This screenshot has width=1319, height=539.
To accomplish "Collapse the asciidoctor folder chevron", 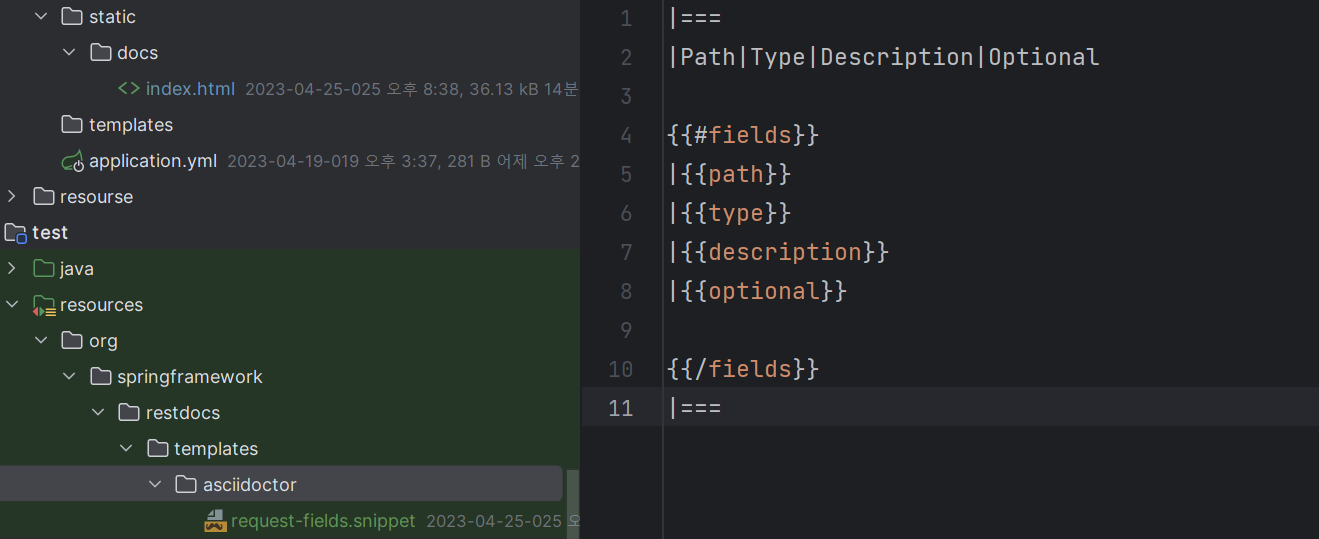I will click(155, 484).
